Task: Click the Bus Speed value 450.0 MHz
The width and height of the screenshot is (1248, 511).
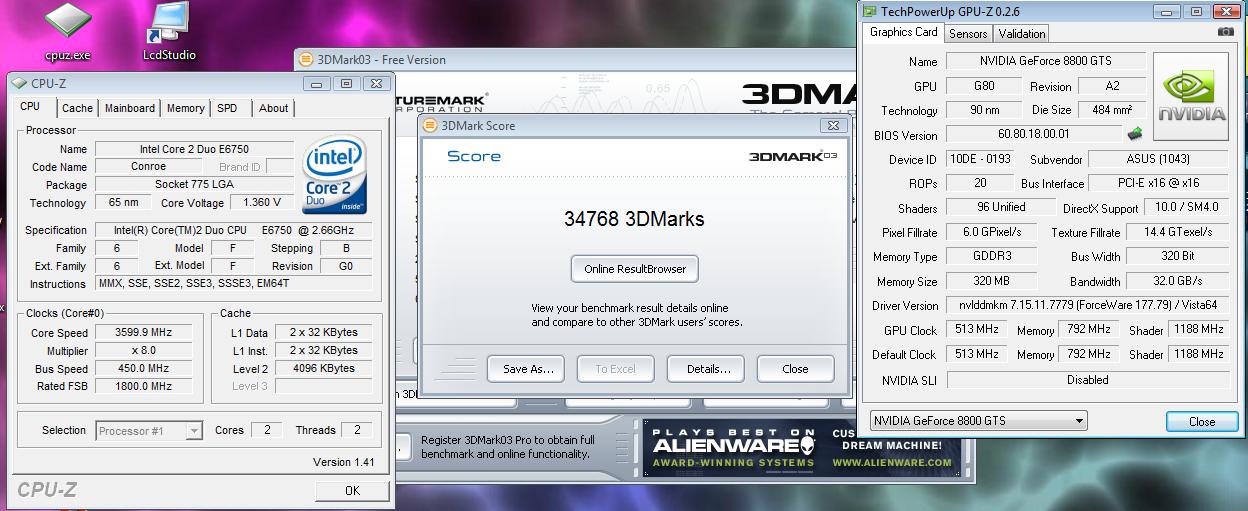Action: (146, 369)
